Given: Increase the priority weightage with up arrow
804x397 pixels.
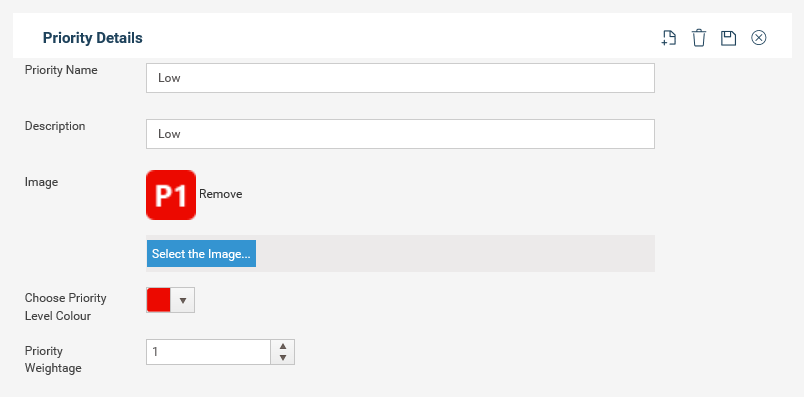Looking at the screenshot, I should (283, 346).
